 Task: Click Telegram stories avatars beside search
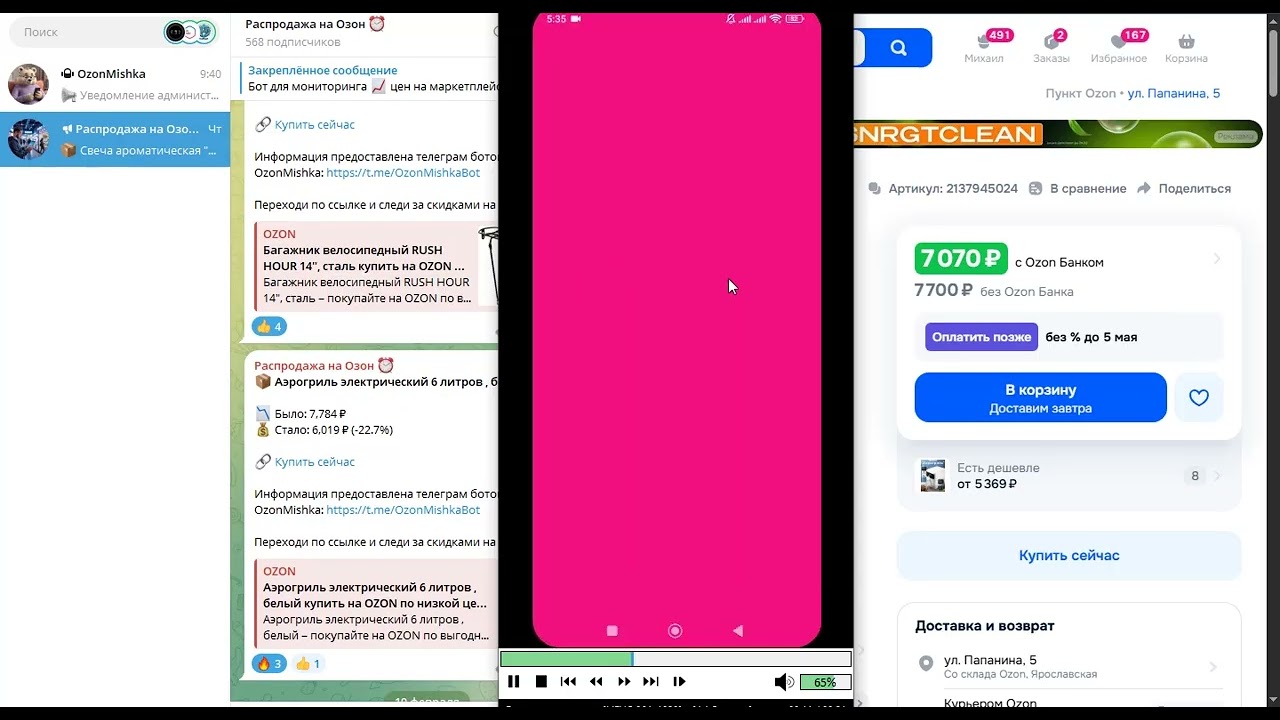pos(190,32)
